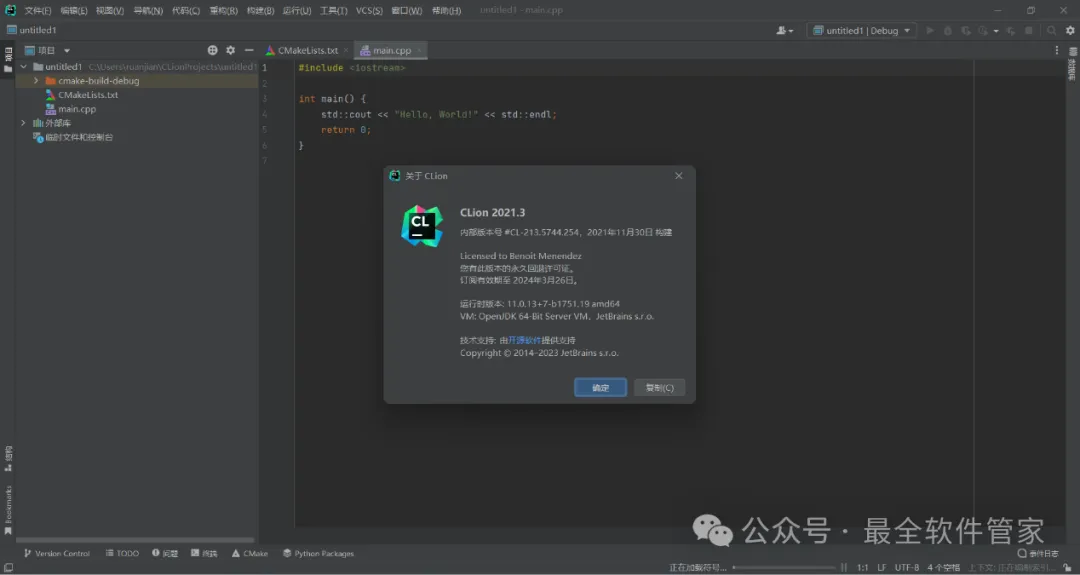Select main.cpp in project tree
The image size is (1080, 575).
tap(77, 109)
